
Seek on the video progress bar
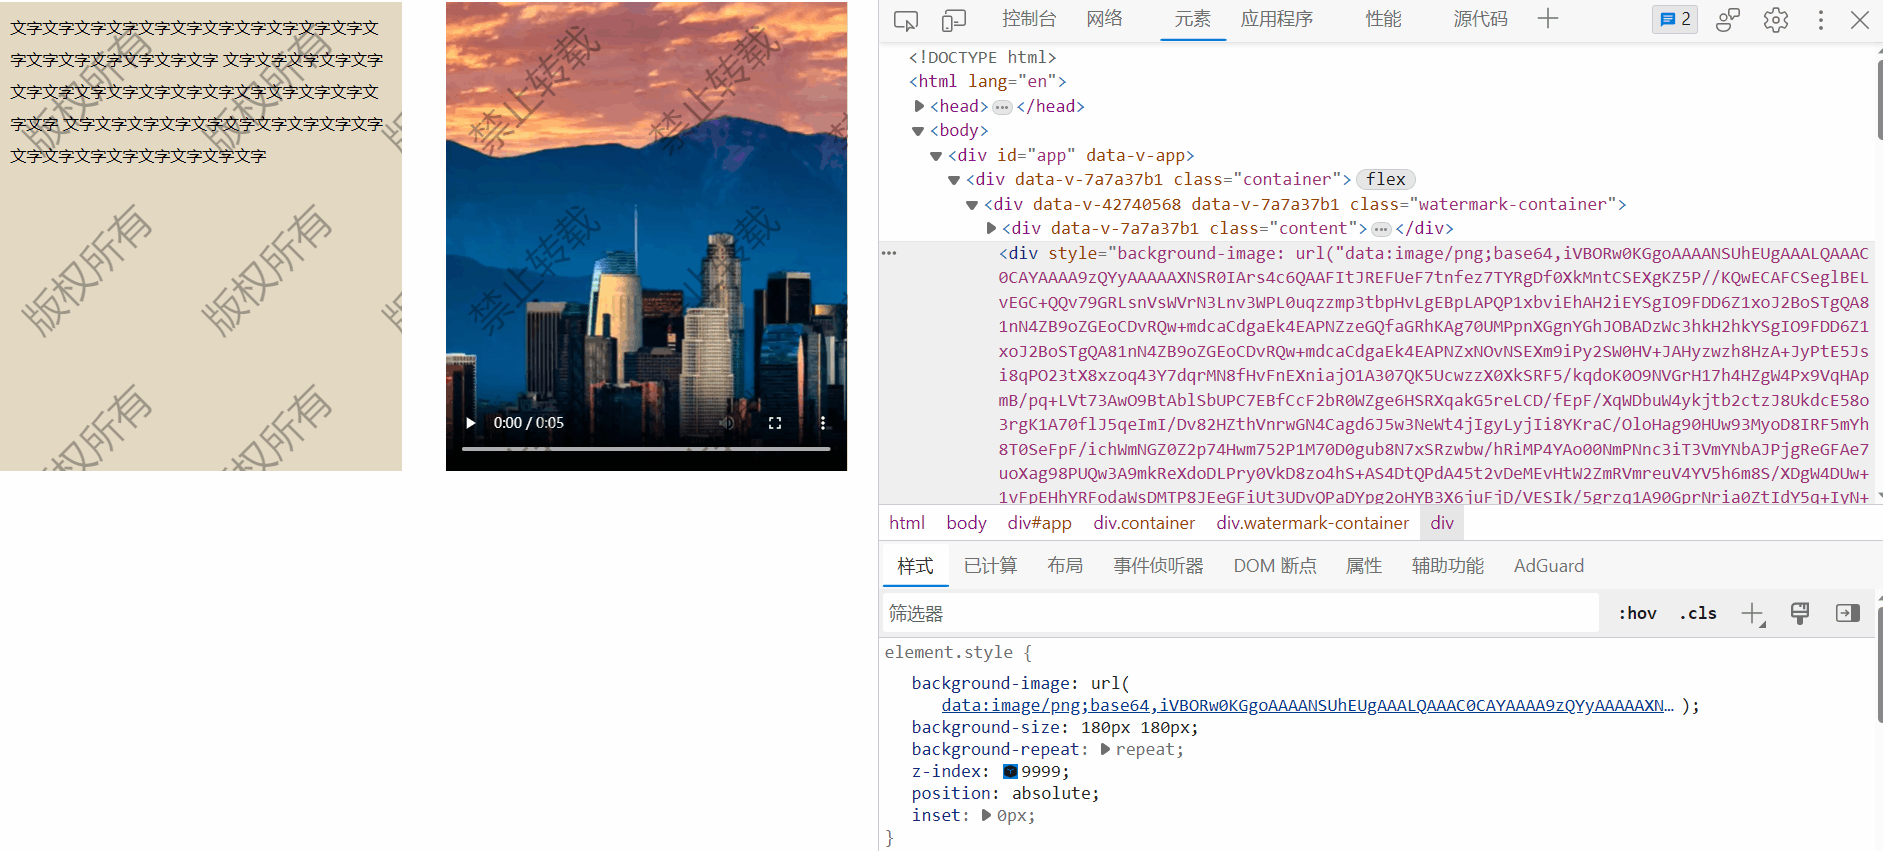[x=646, y=449]
